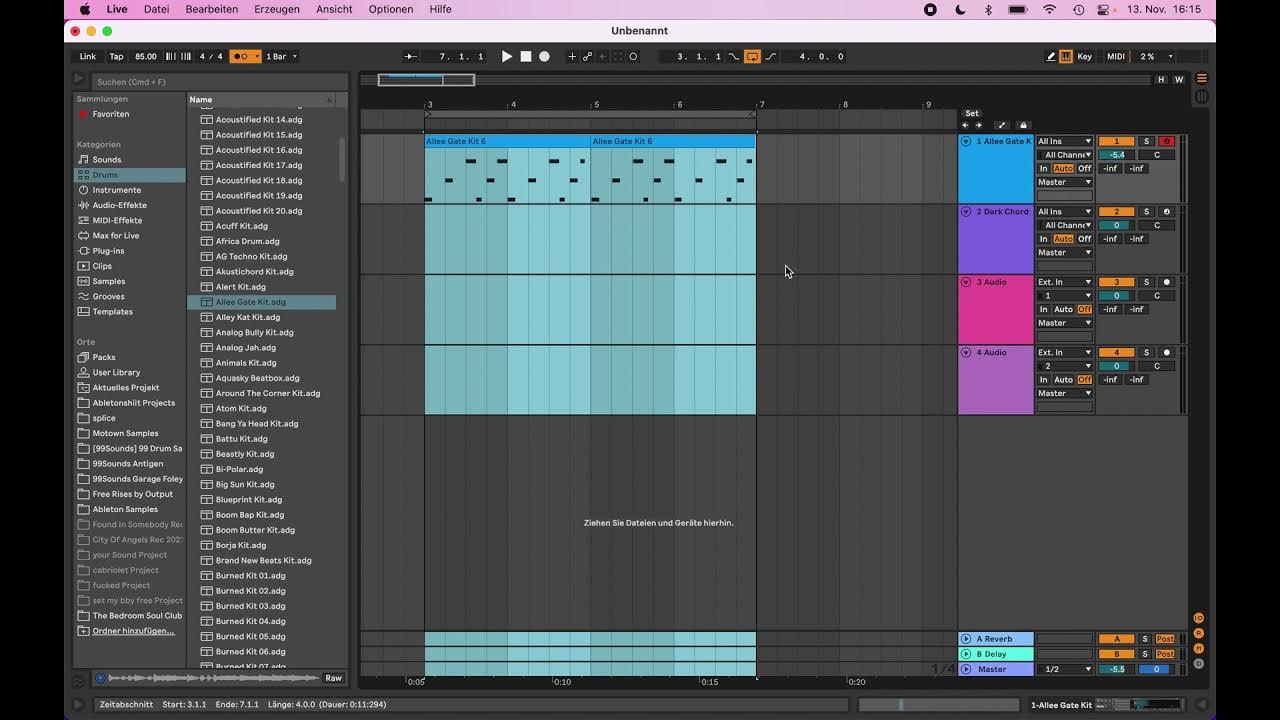Image resolution: width=1280 pixels, height=720 pixels.
Task: Click Master volume value -5.5
Action: click(x=1116, y=669)
